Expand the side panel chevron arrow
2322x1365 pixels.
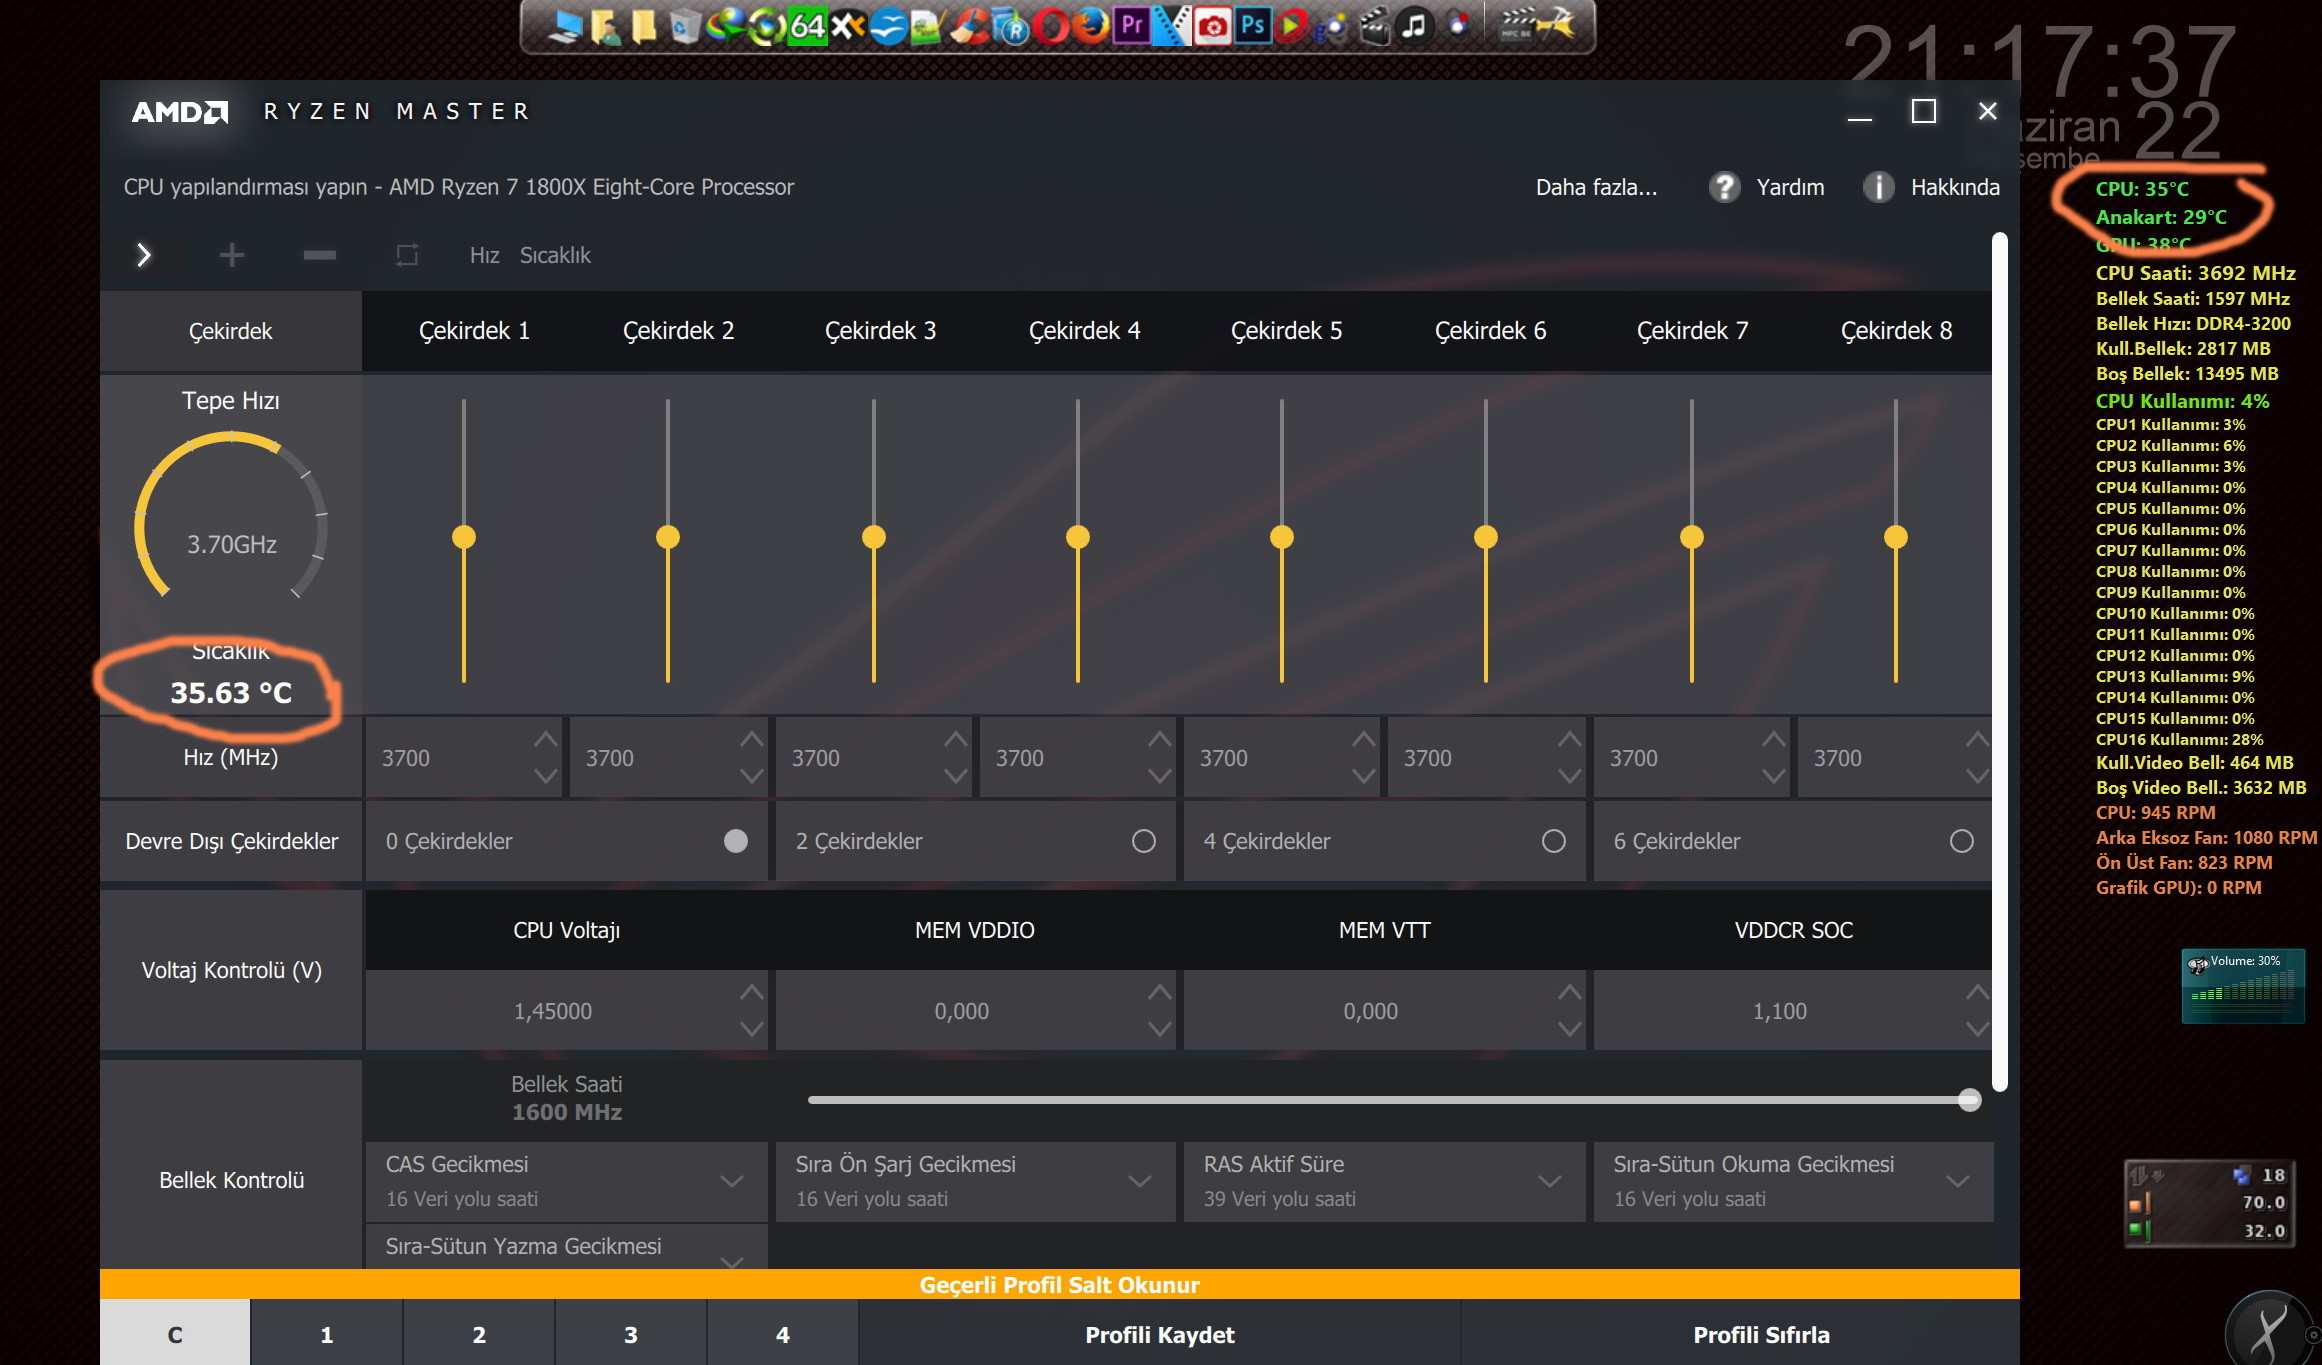[x=144, y=255]
